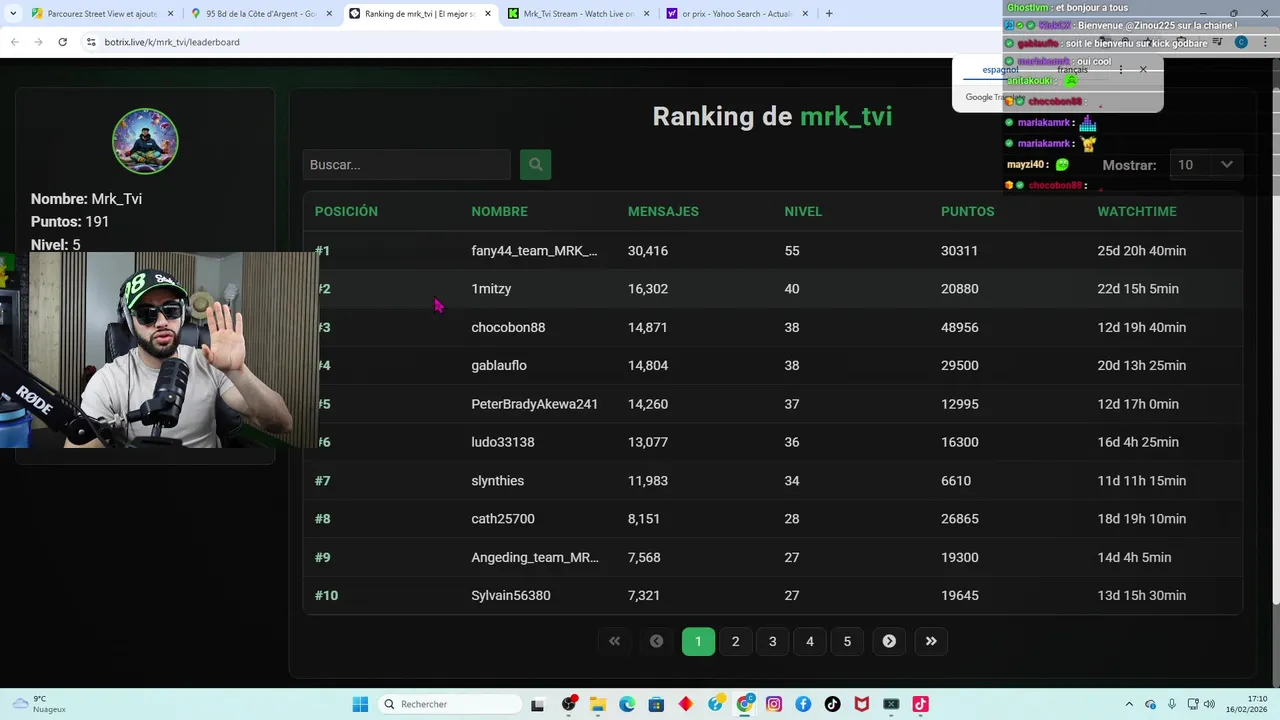Go to page 3 of leaderboard
The width and height of the screenshot is (1280, 720).
click(x=772, y=641)
